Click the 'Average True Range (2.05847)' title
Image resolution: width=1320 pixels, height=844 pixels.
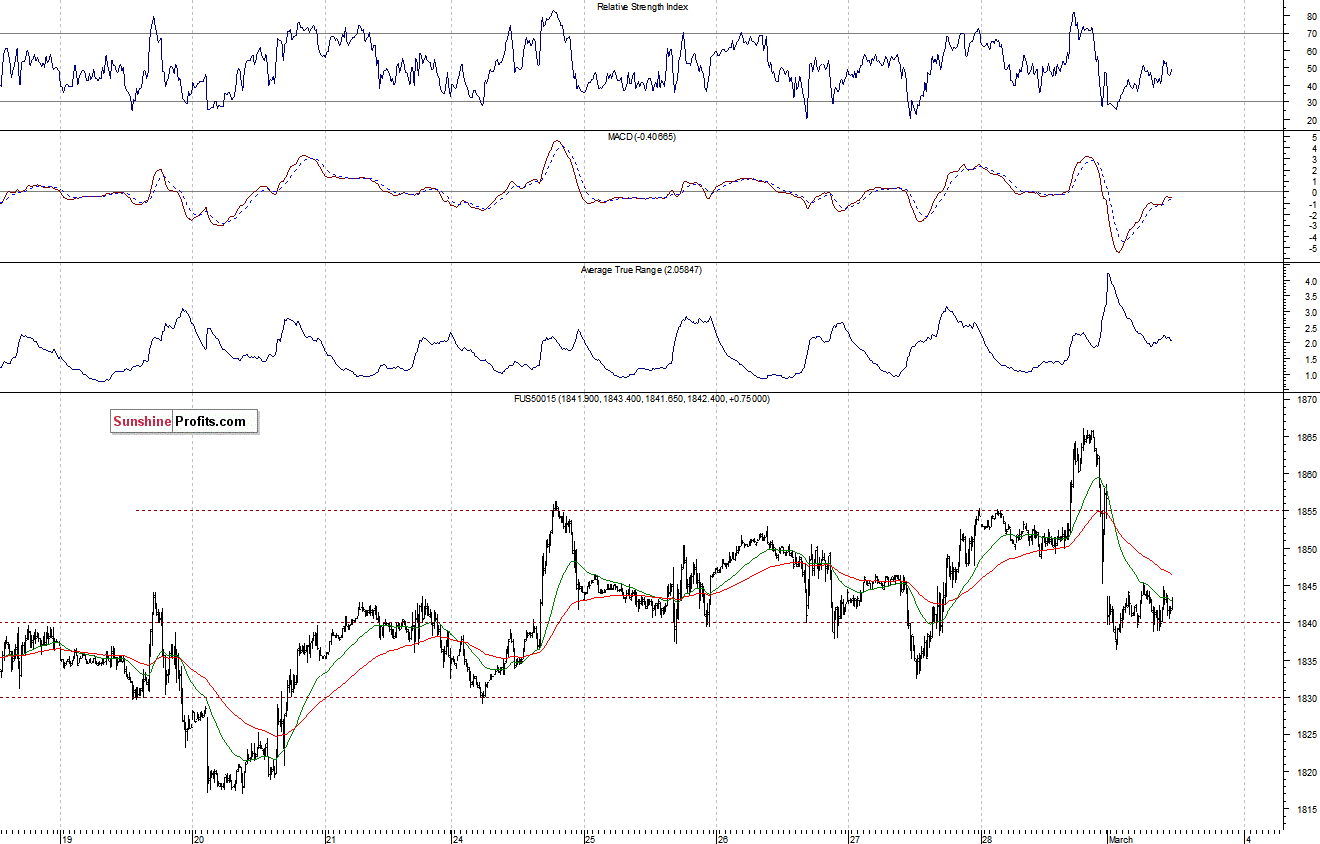tap(641, 269)
